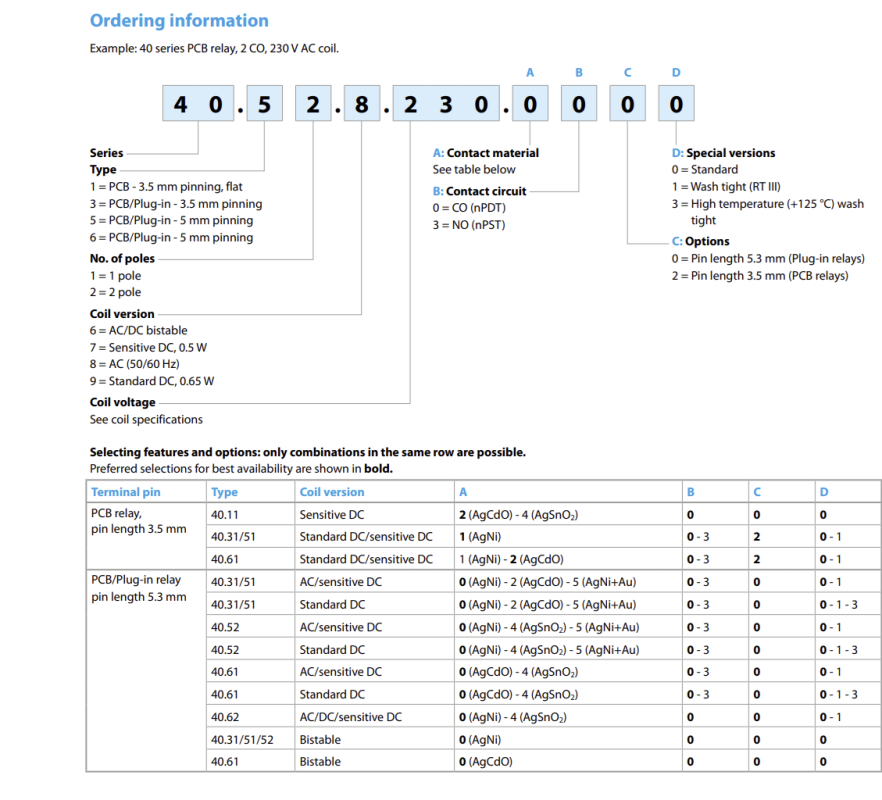Select the '4 0' series code box
This screenshot has height=800, width=882.
(197, 105)
